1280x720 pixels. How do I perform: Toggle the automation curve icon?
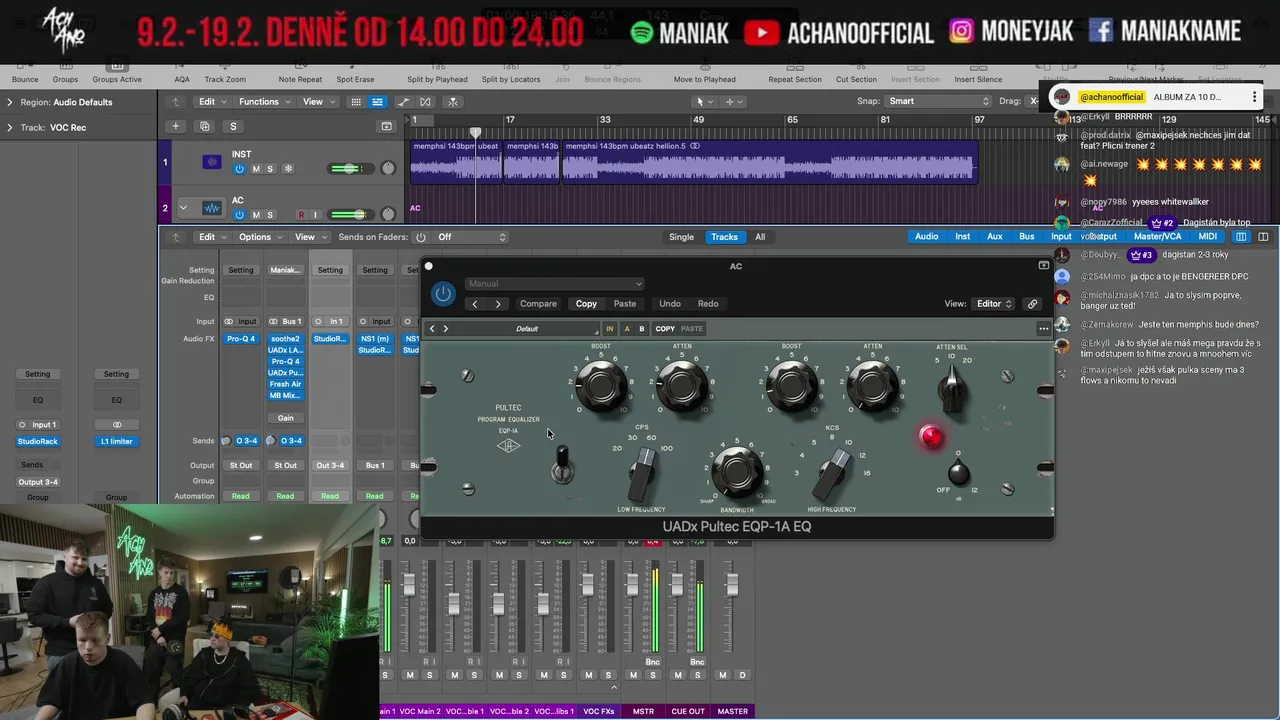404,102
